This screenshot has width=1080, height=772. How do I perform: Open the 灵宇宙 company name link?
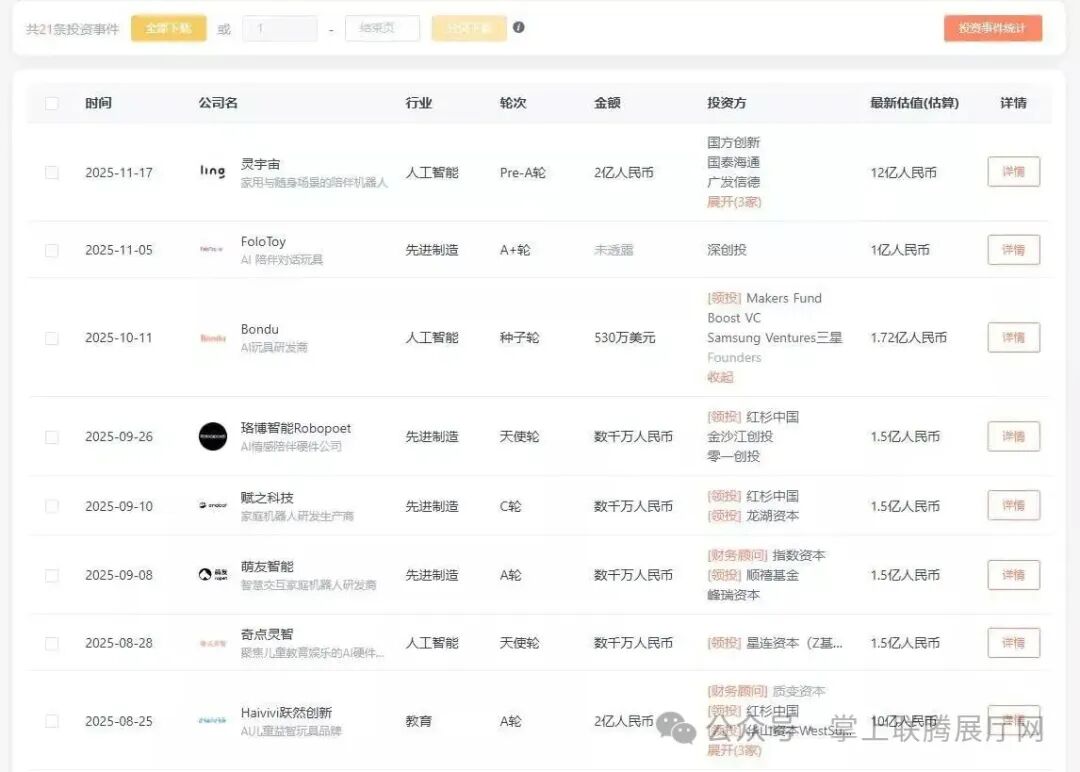[x=260, y=164]
